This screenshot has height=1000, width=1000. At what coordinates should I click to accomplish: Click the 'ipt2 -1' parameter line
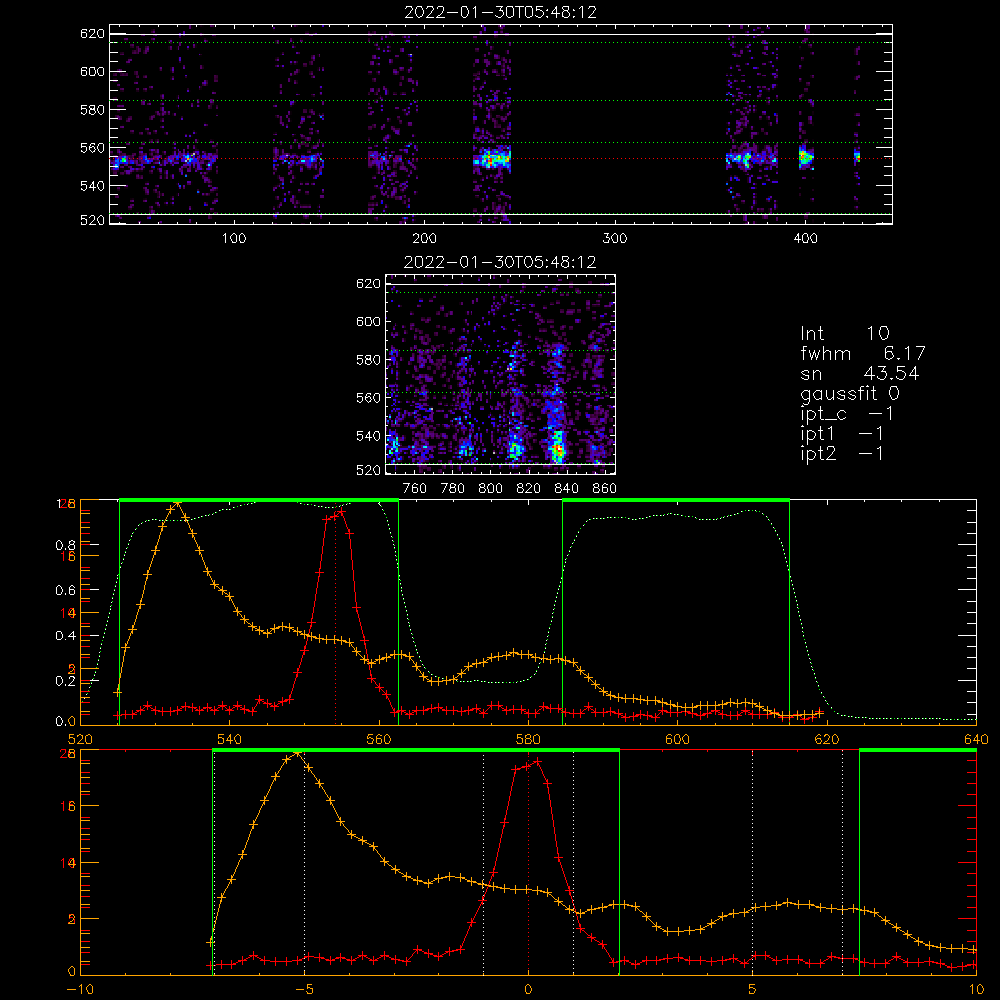coord(842,453)
